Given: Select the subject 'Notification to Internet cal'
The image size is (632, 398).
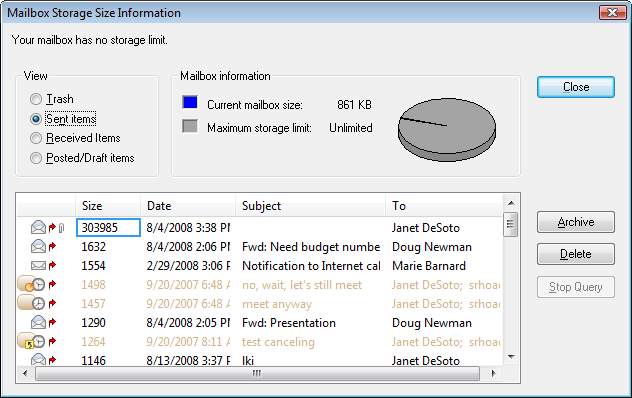Looking at the screenshot, I should tap(311, 266).
